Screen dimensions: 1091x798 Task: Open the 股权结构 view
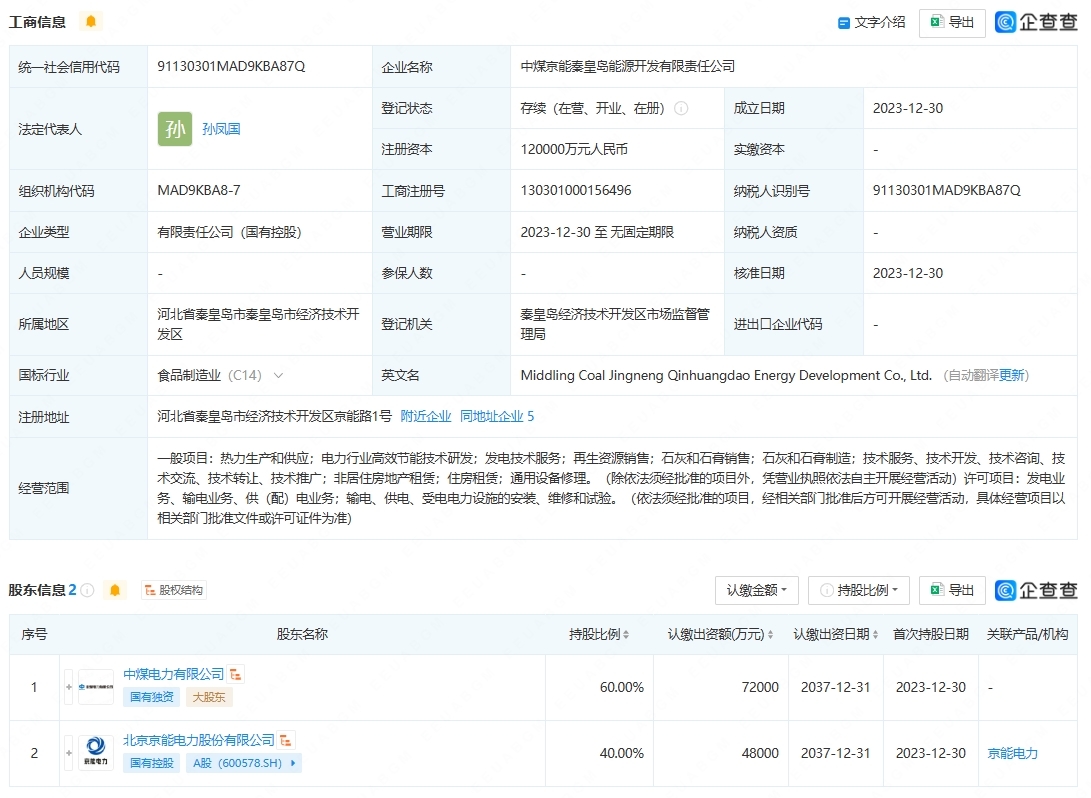(173, 590)
